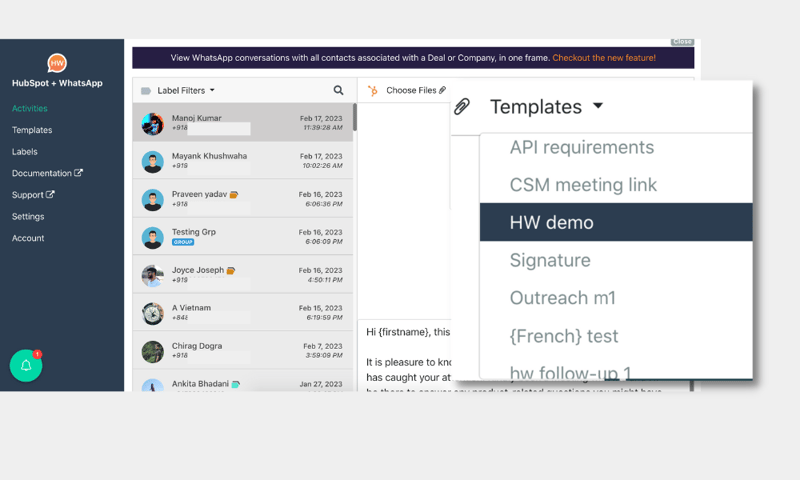
Task: Click the HubSpot sprocket icon
Action: (x=373, y=91)
